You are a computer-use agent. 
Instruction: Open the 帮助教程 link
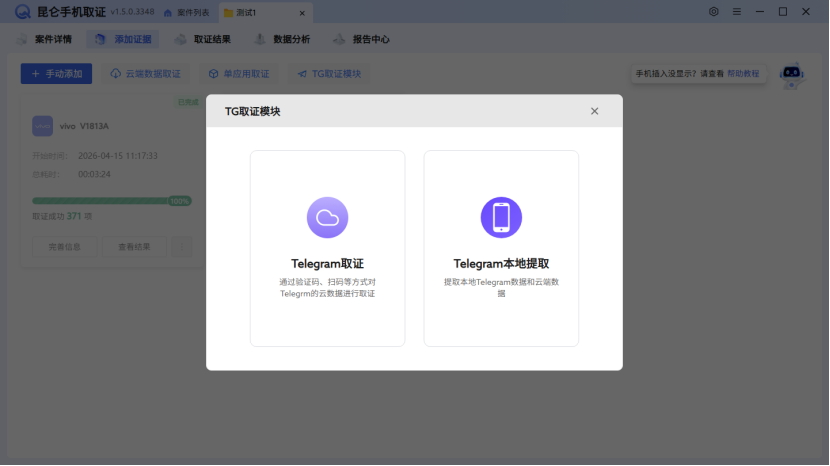pos(743,74)
